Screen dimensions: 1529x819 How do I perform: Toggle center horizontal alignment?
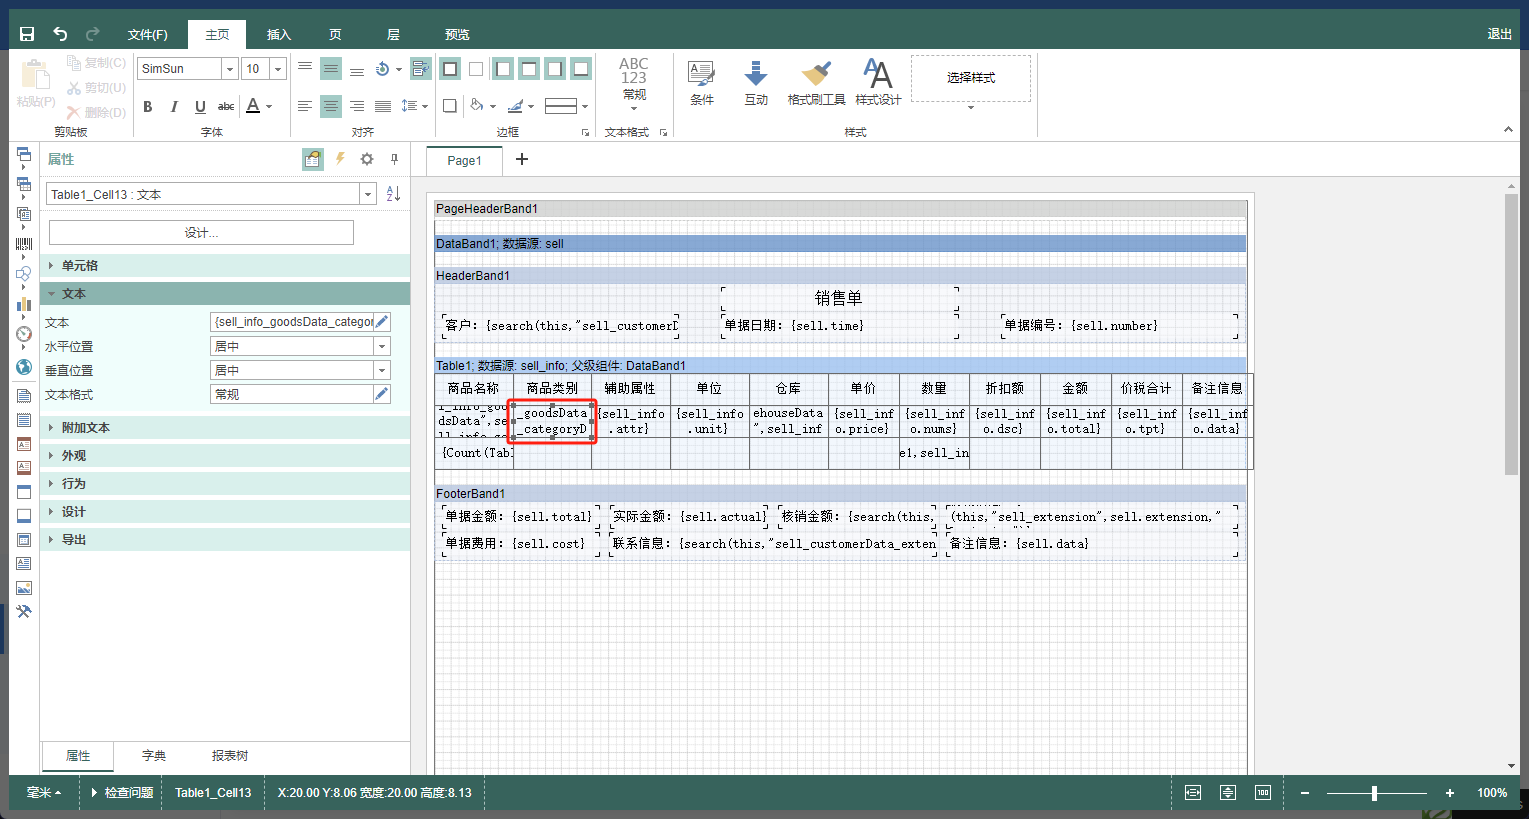pos(331,106)
